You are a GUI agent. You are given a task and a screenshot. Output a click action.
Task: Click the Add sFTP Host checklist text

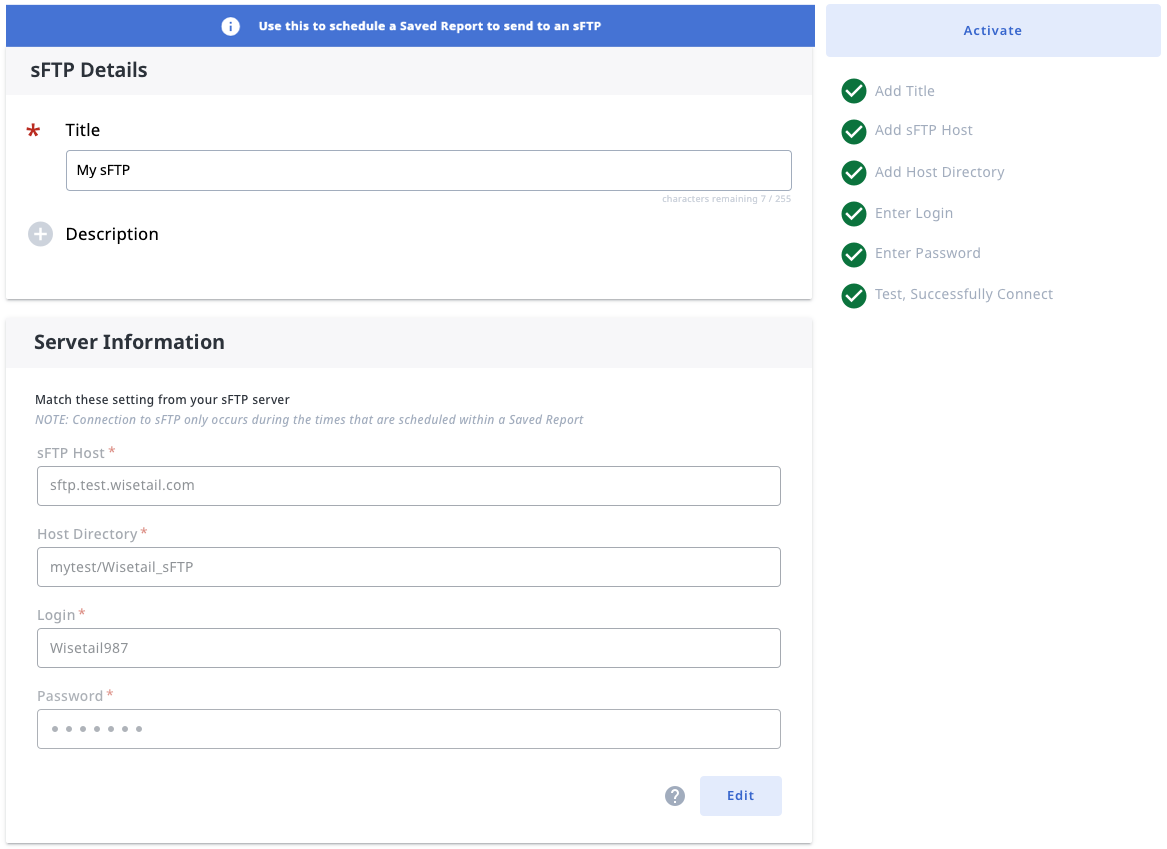click(x=924, y=130)
